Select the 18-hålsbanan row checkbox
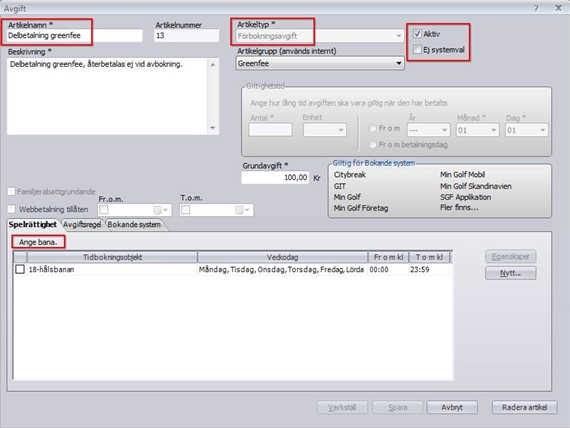 pos(20,269)
